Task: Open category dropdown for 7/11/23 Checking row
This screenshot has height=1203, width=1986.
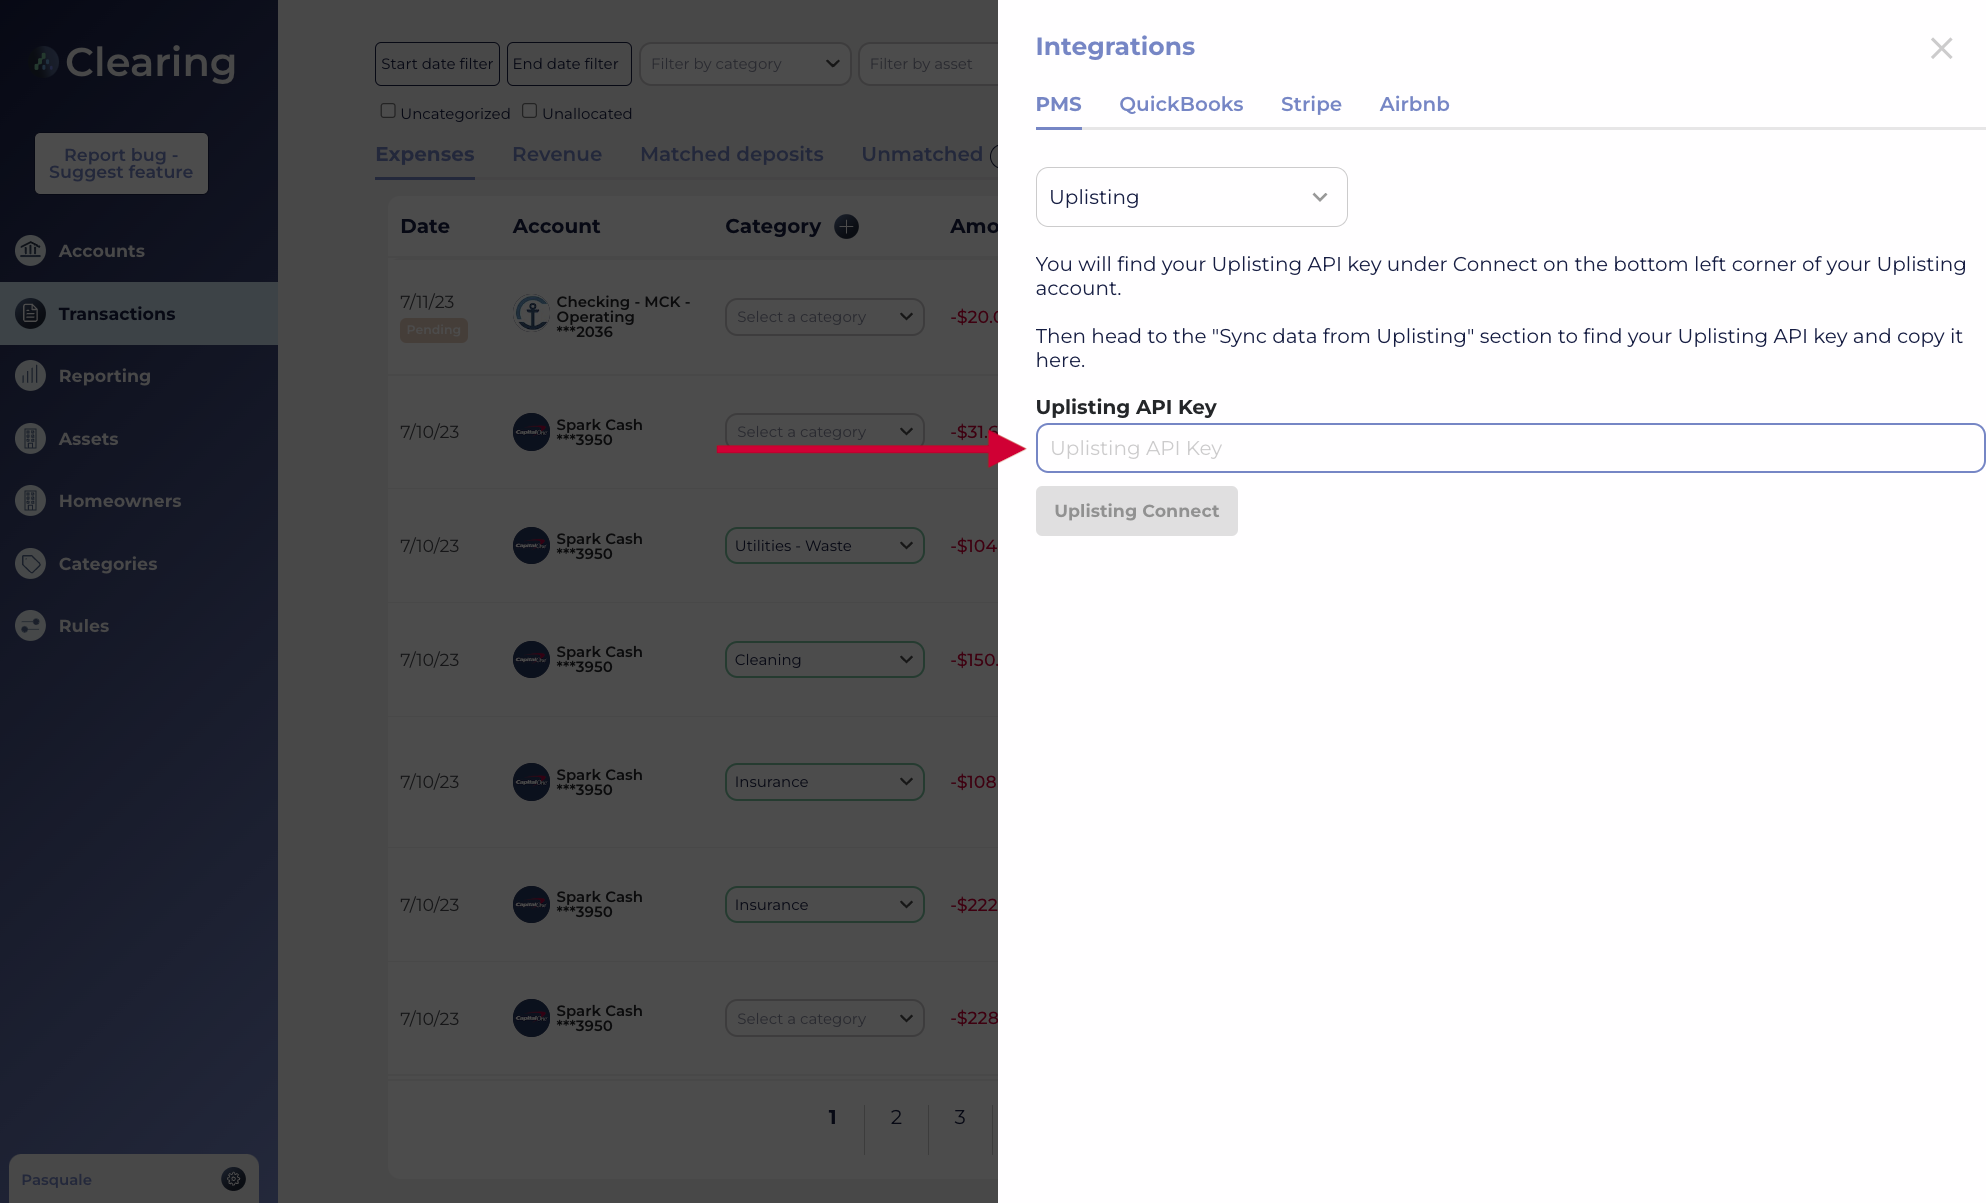Action: tap(824, 317)
